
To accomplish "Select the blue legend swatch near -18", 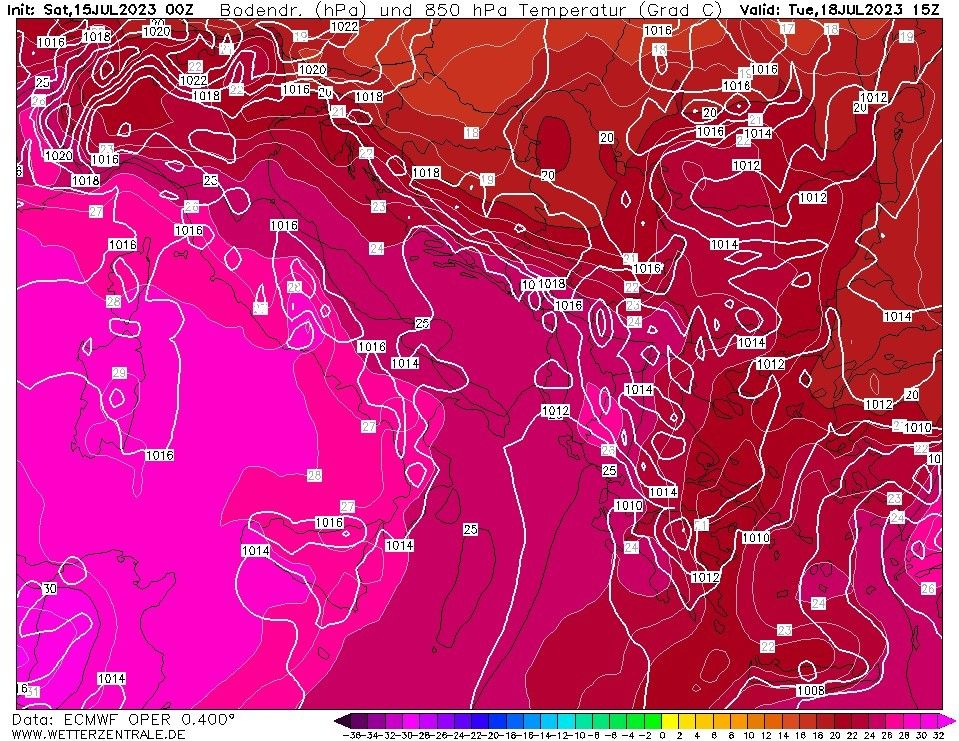I will pos(515,720).
